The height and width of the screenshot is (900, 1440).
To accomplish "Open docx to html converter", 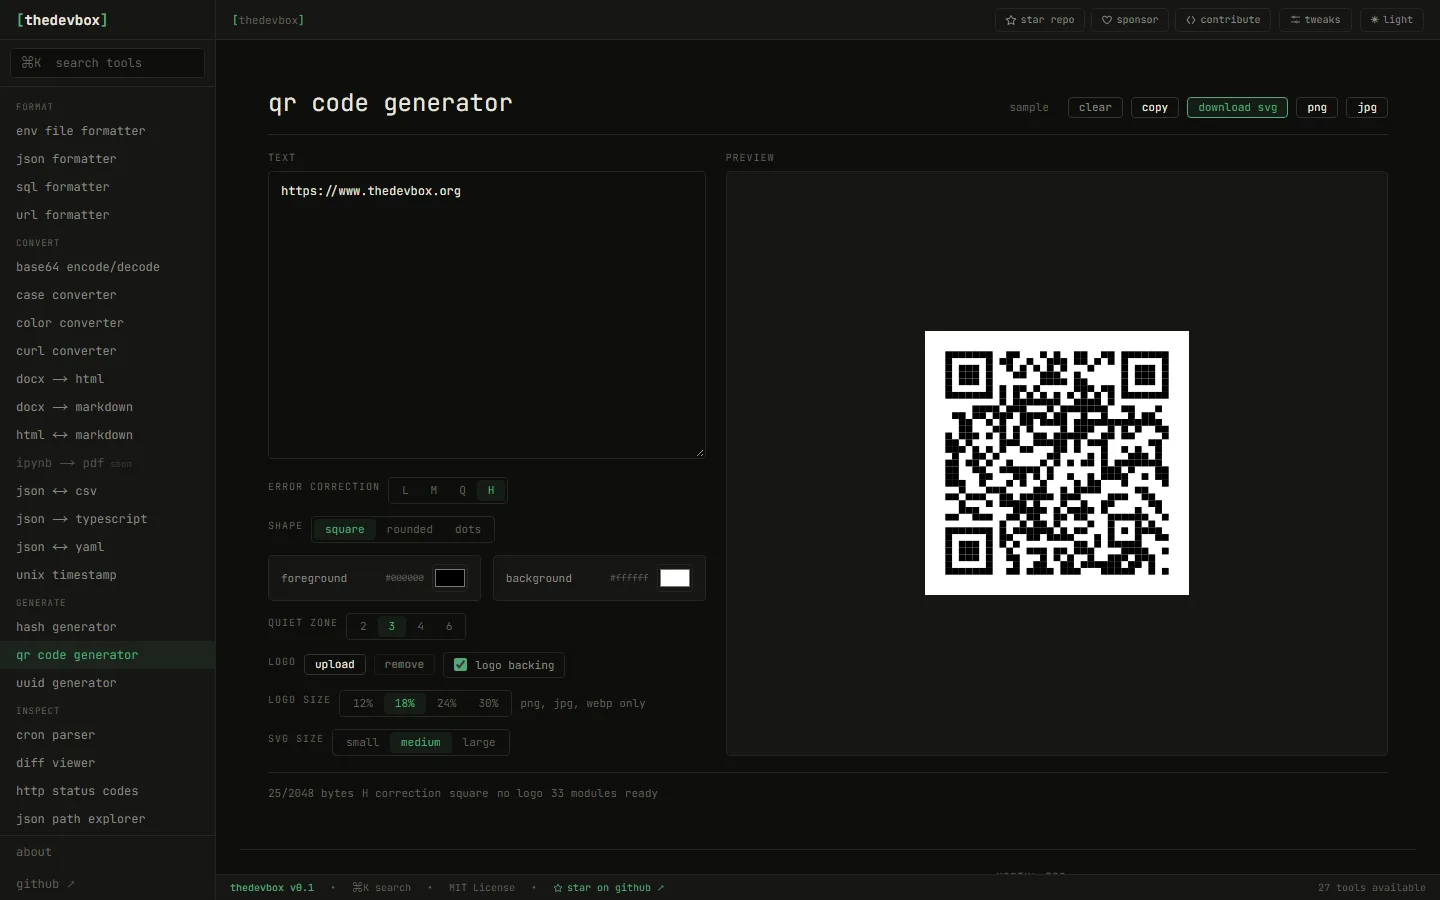I will [107, 379].
